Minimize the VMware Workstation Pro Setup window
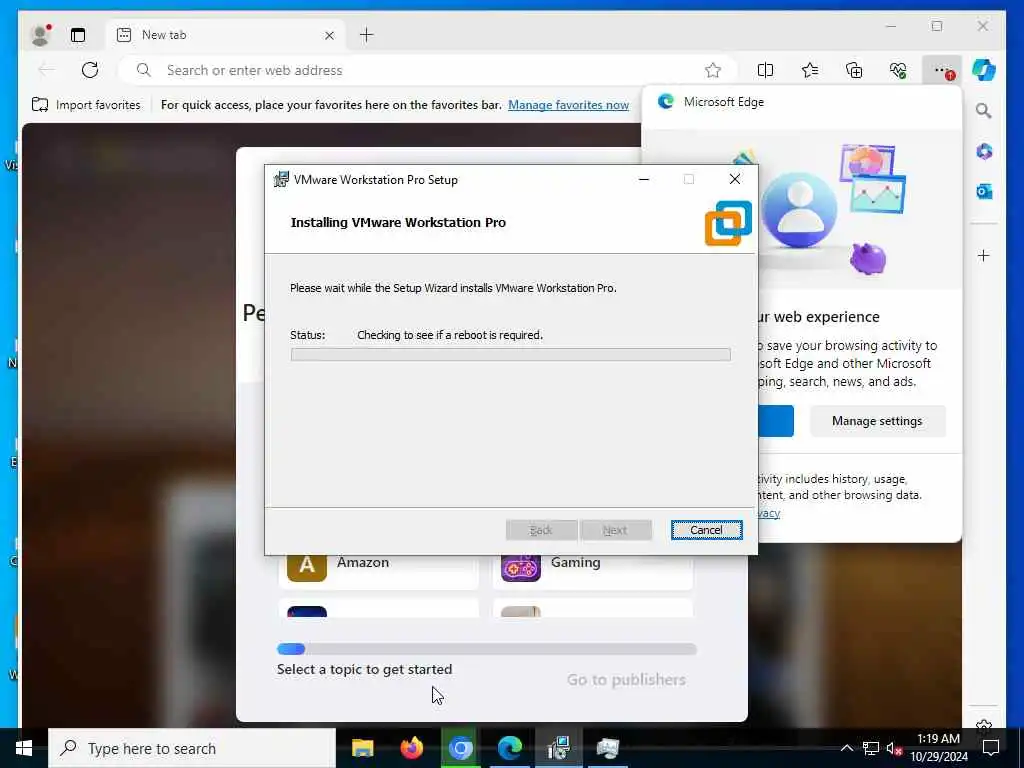The image size is (1024, 768). point(644,179)
